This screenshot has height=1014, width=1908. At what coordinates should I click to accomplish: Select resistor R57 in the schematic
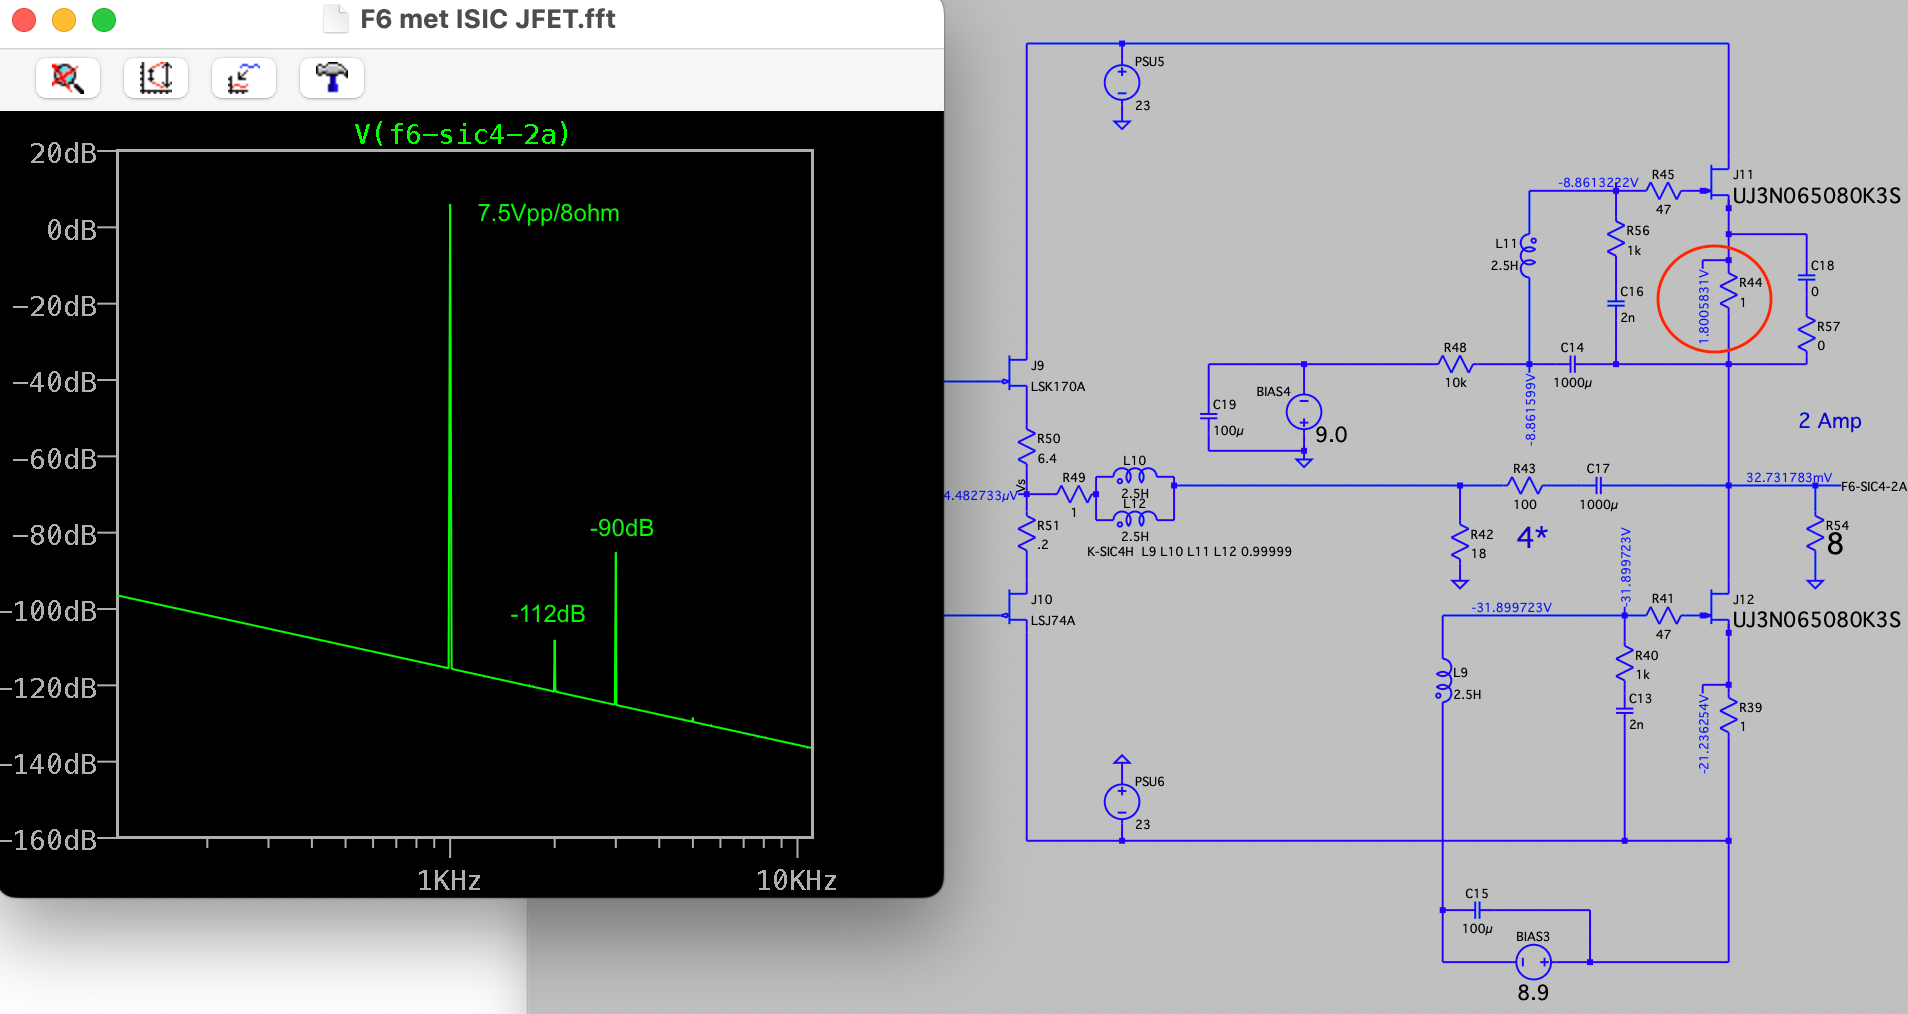tap(1806, 336)
